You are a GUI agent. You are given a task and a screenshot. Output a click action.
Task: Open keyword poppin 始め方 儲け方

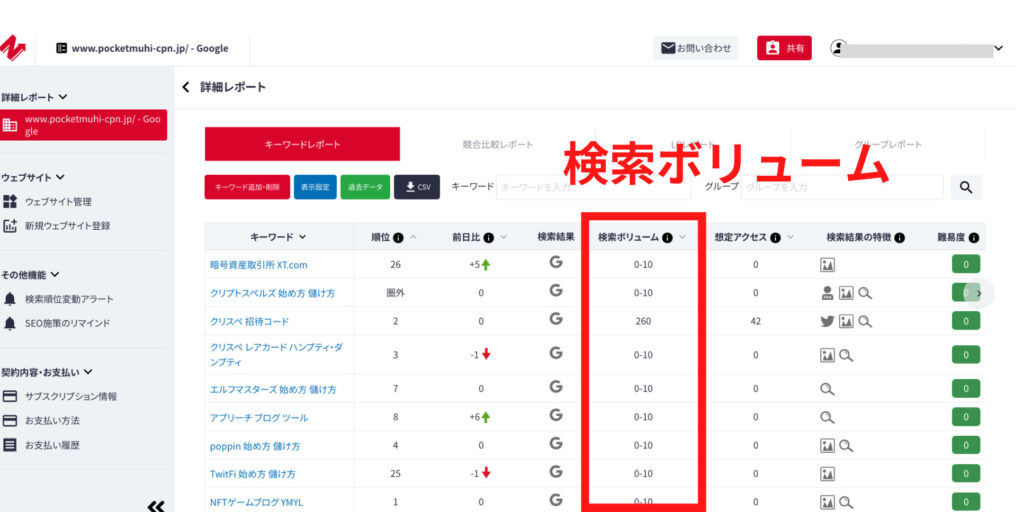click(255, 446)
